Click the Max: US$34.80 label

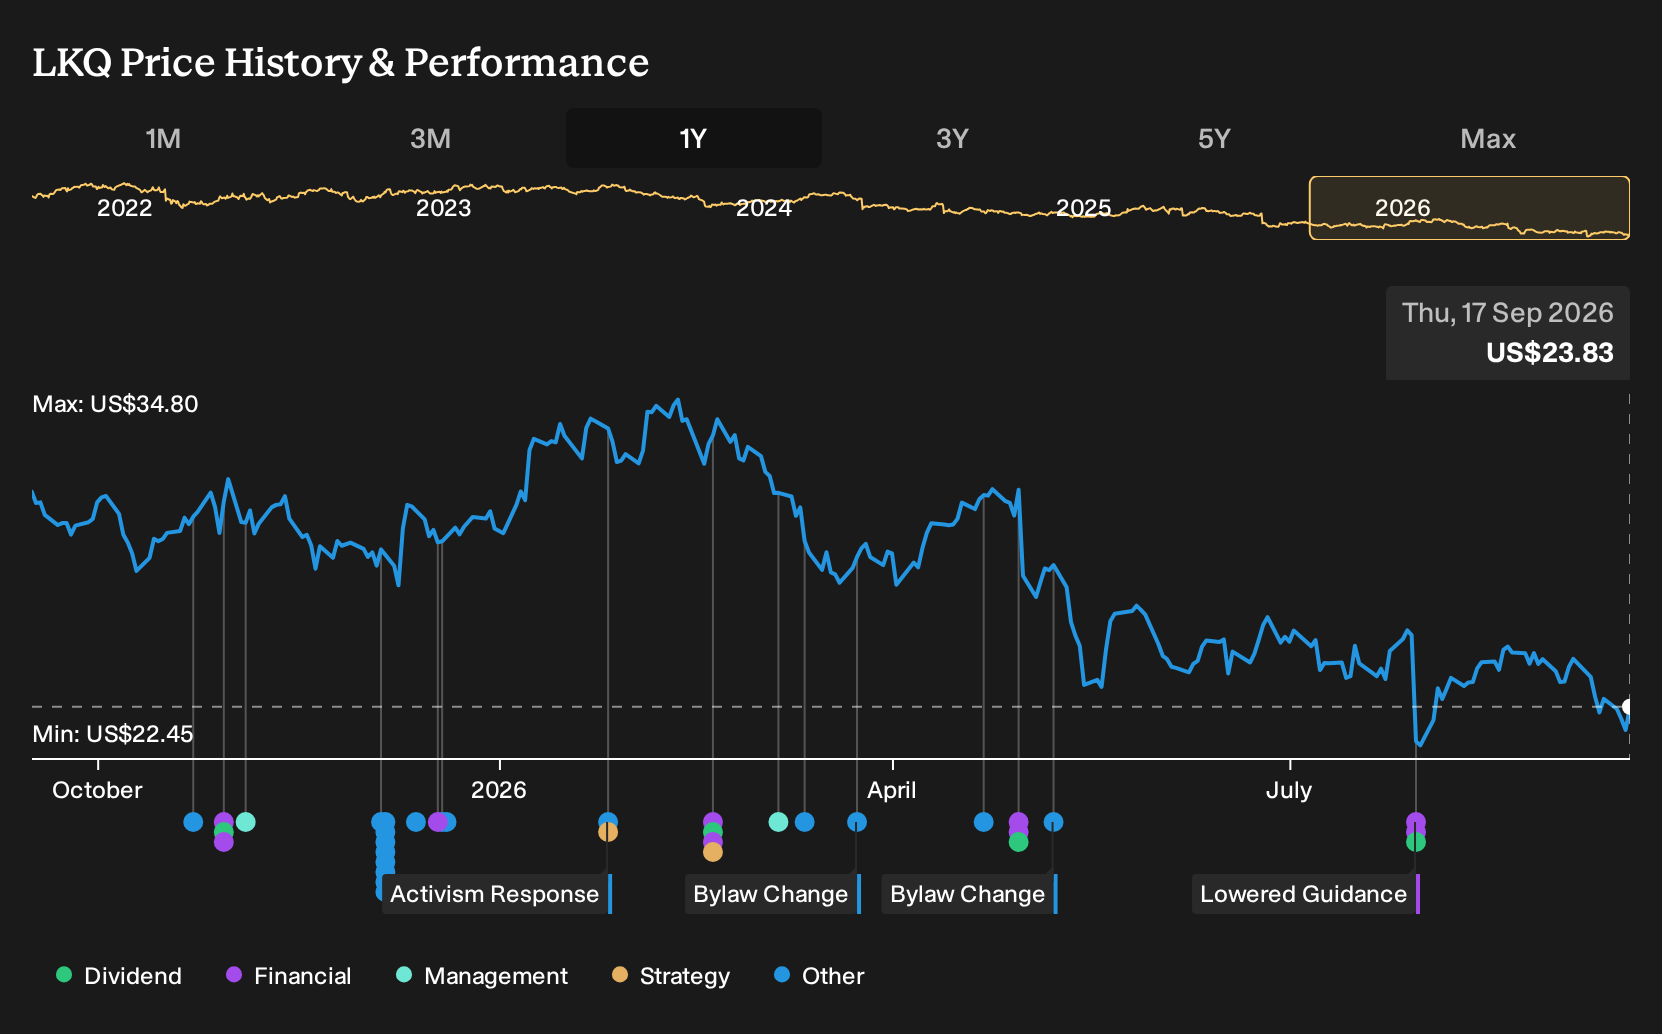coord(115,404)
